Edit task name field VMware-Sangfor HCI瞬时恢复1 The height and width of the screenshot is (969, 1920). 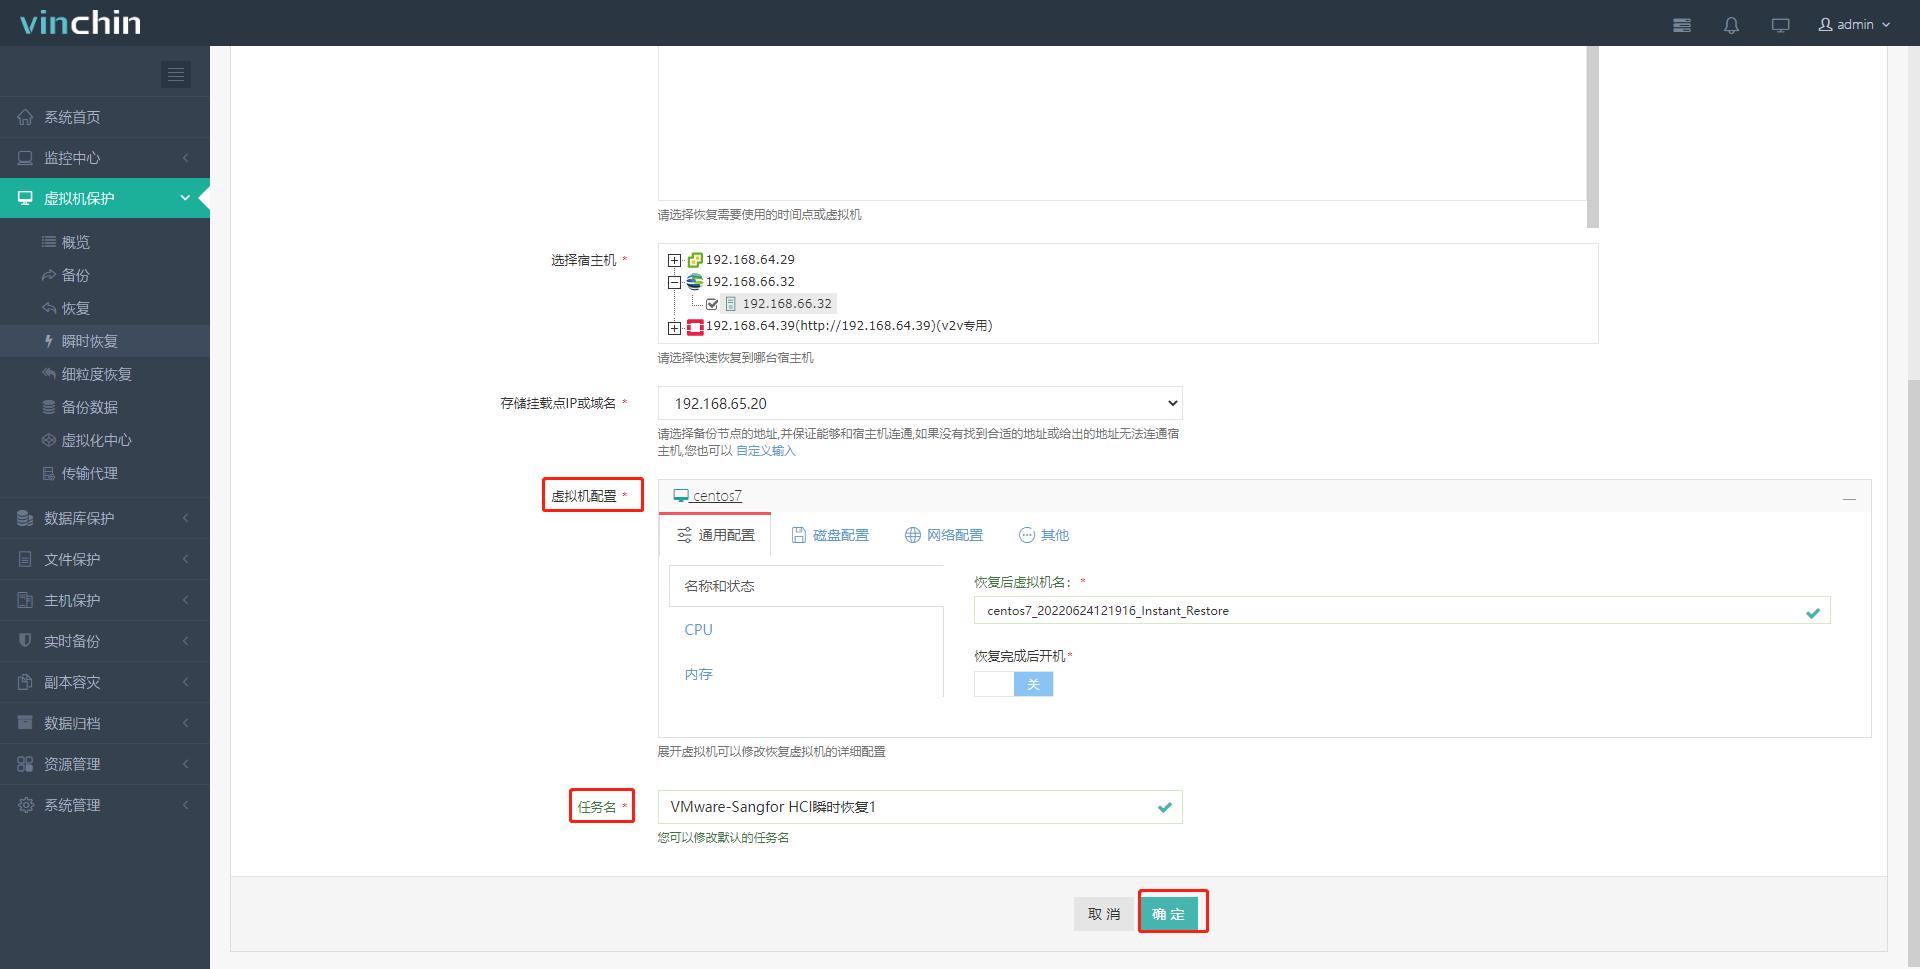920,807
